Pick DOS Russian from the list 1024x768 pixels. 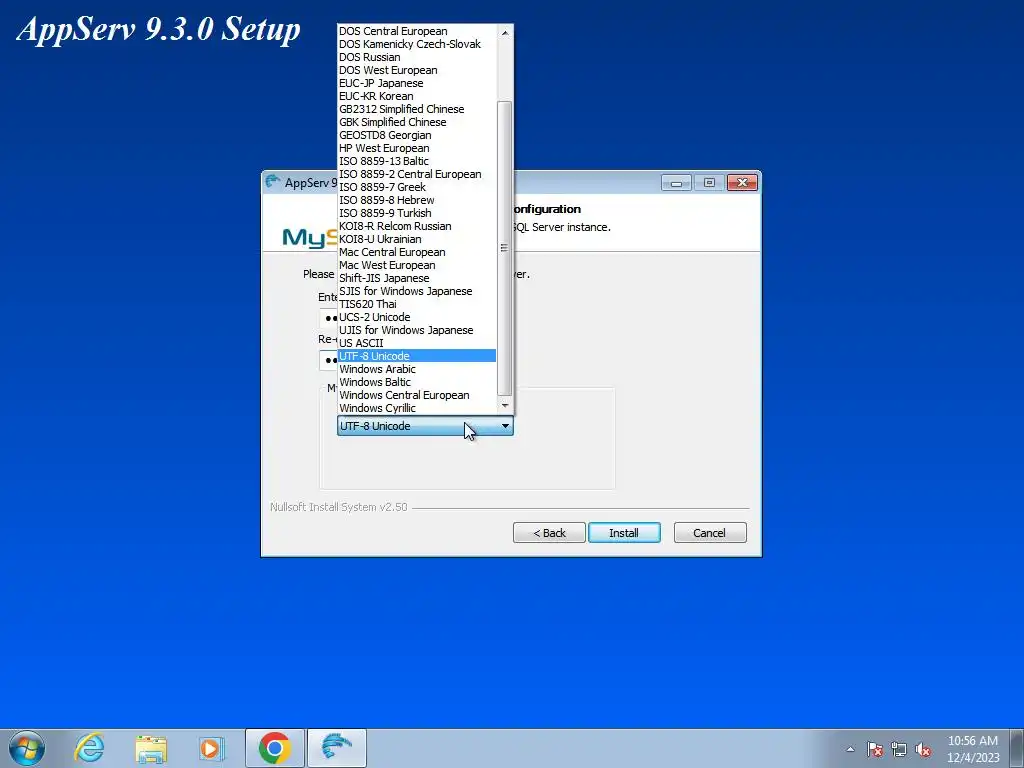click(x=417, y=57)
